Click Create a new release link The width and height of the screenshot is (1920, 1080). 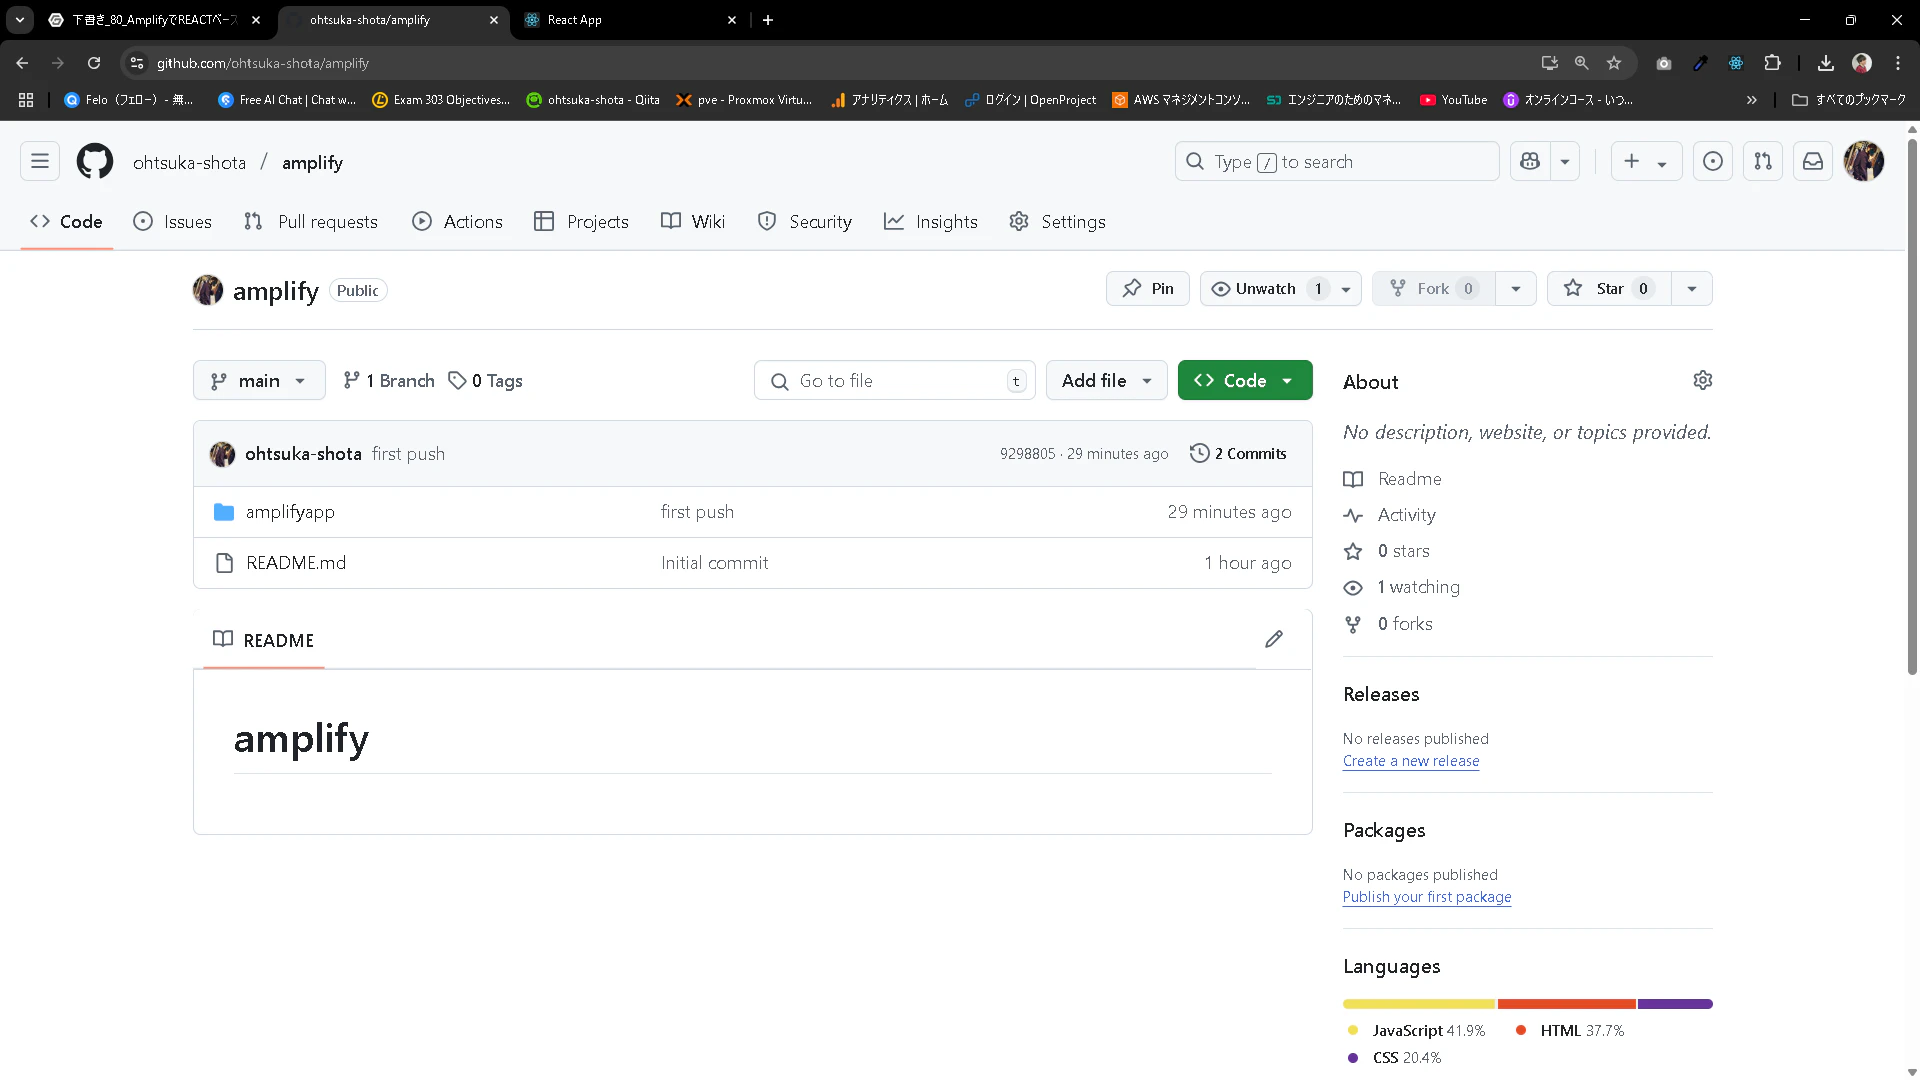[1411, 761]
